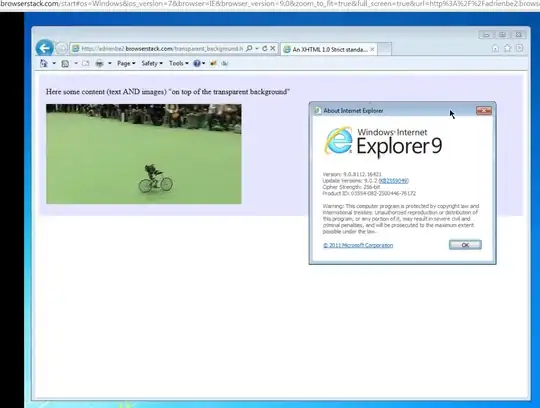Open Favorites with the star icon
Image resolution: width=540 pixels, height=408 pixels.
[x=508, y=48]
